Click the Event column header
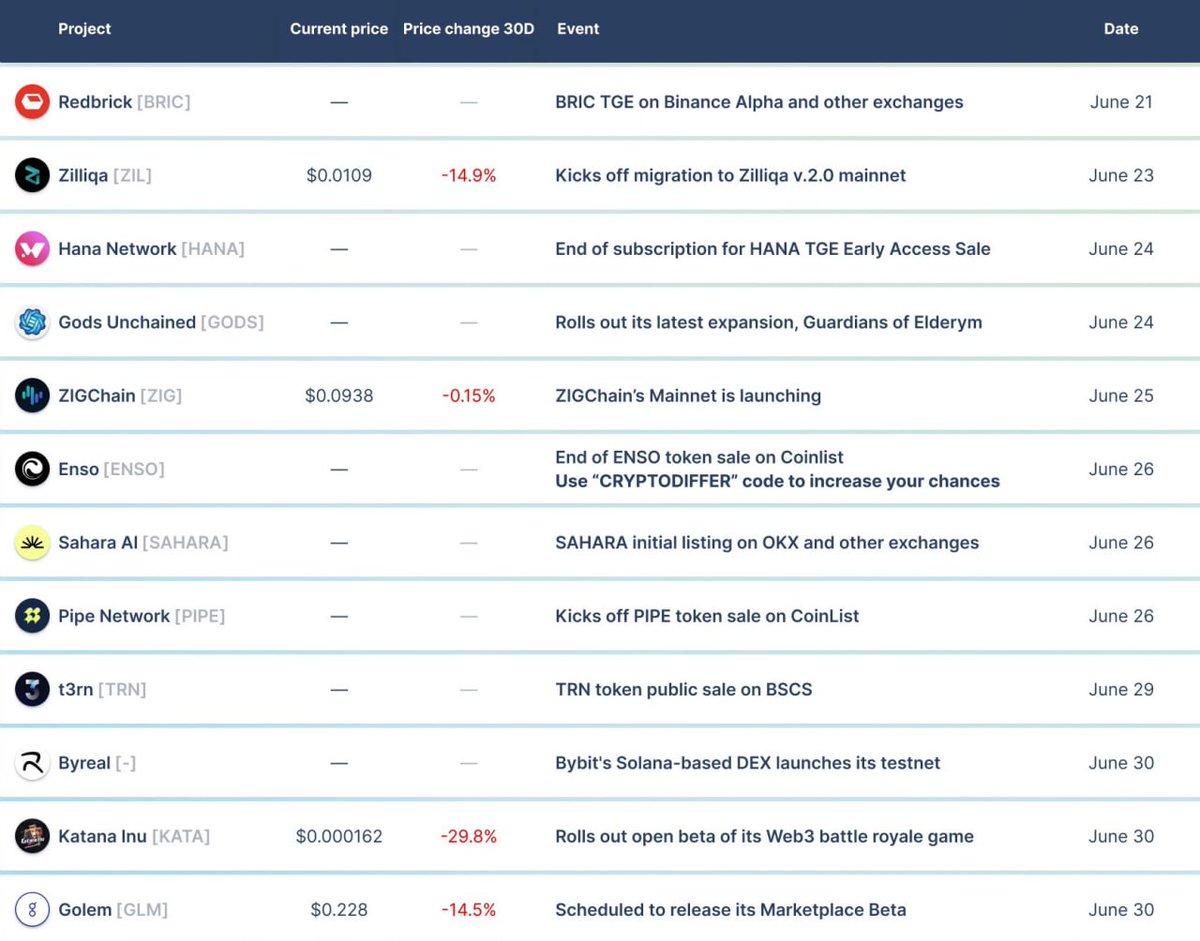 (x=578, y=29)
